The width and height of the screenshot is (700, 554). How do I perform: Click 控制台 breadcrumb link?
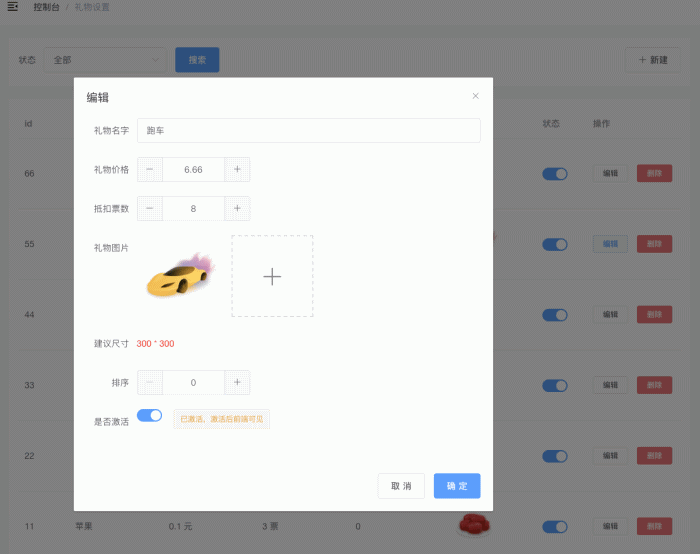(x=46, y=7)
